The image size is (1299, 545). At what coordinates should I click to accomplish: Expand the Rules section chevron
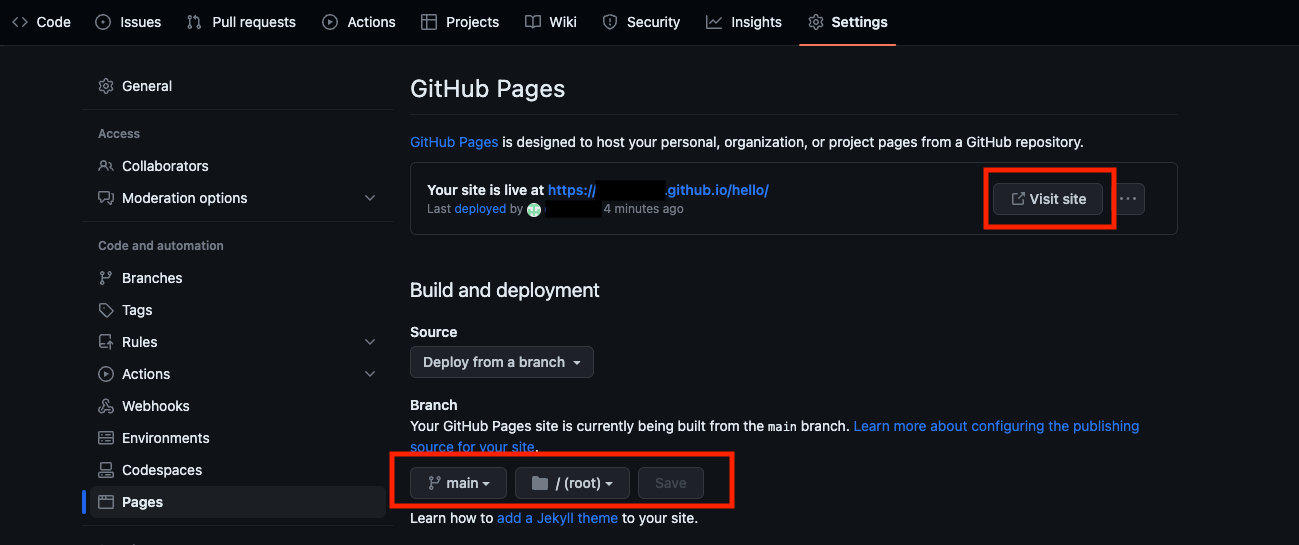tap(370, 342)
